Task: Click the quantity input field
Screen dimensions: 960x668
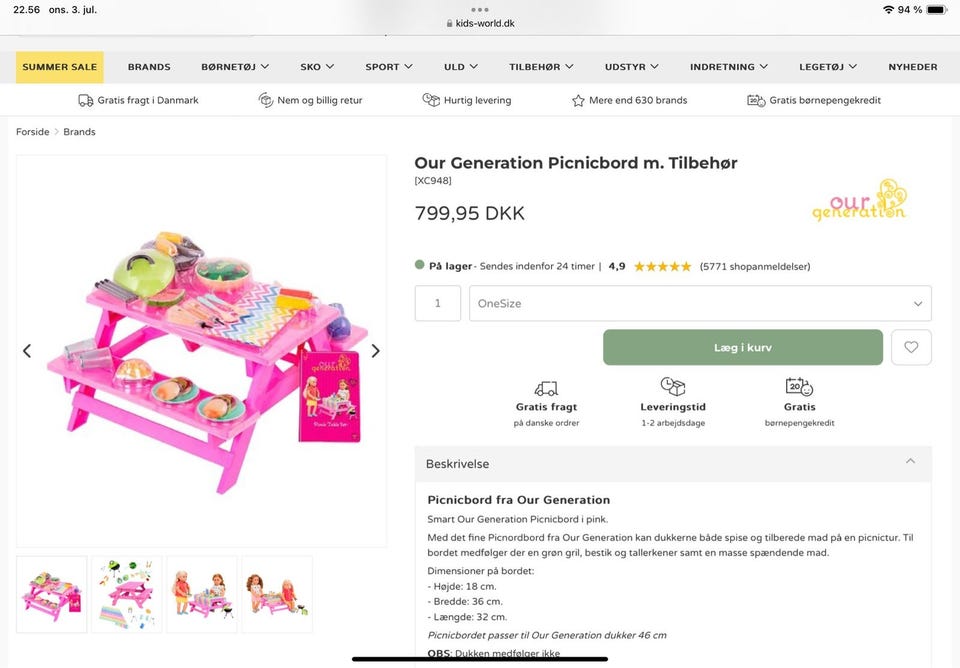Action: click(437, 303)
